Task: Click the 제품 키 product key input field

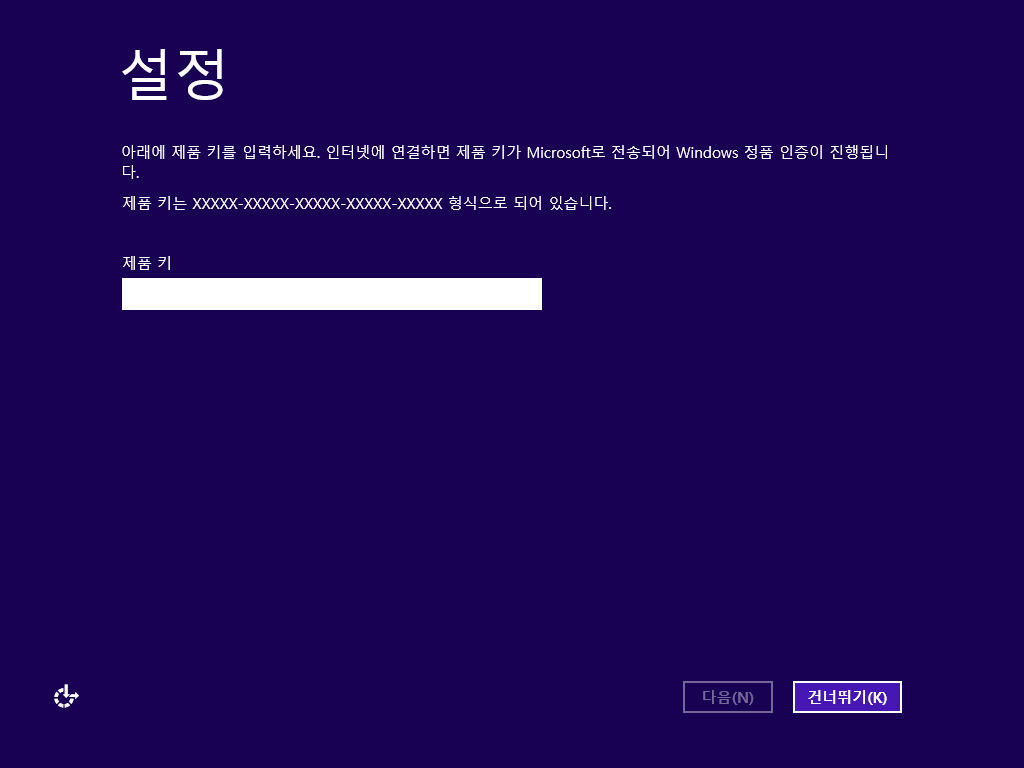Action: pyautogui.click(x=332, y=294)
